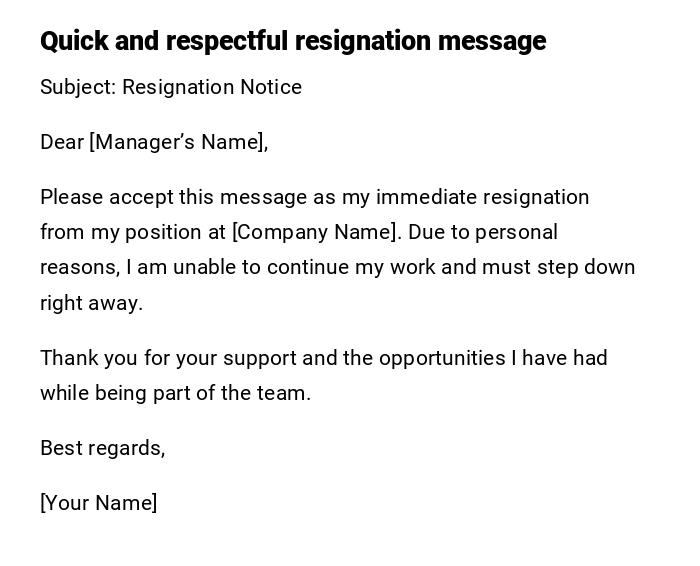Image resolution: width=700 pixels, height=566 pixels.
Task: Click the word "personal" in the body
Action: click(516, 232)
